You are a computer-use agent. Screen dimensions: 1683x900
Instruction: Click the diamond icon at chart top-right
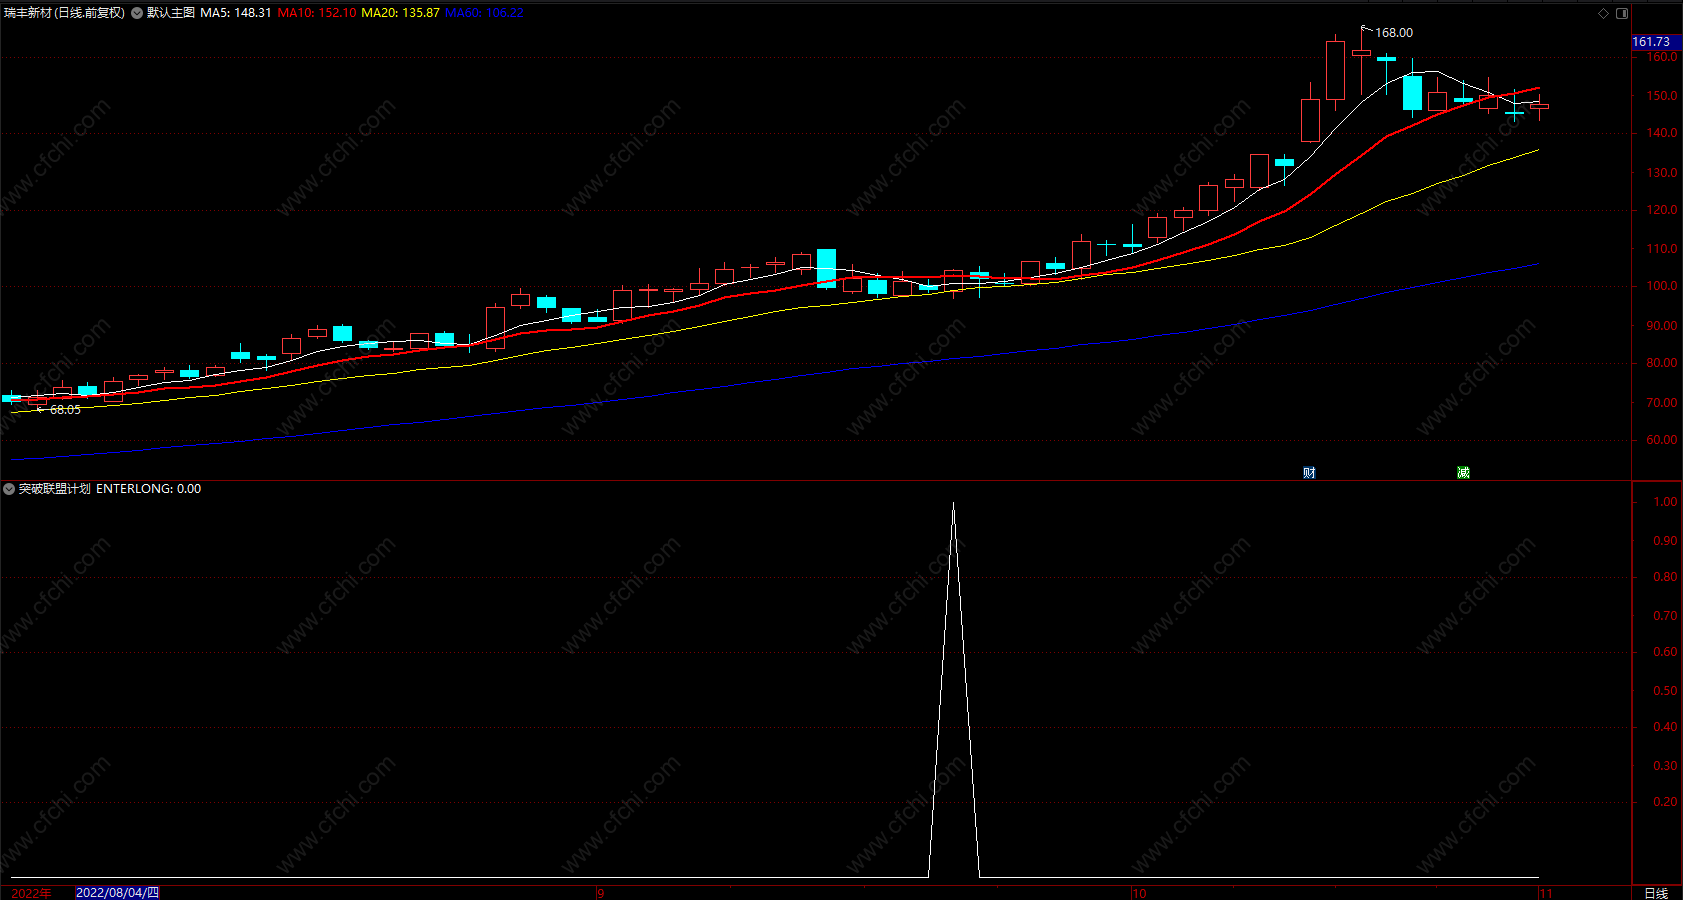pyautogui.click(x=1604, y=13)
